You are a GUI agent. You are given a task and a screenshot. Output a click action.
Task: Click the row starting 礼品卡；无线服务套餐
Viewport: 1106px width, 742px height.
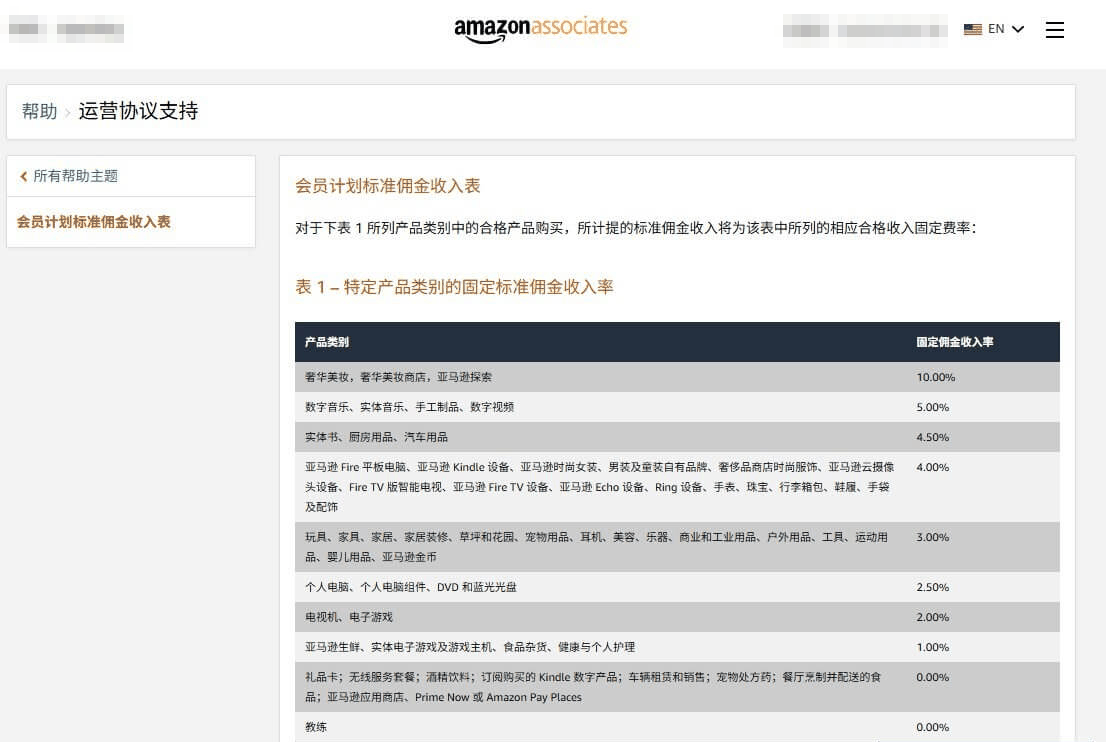677,687
